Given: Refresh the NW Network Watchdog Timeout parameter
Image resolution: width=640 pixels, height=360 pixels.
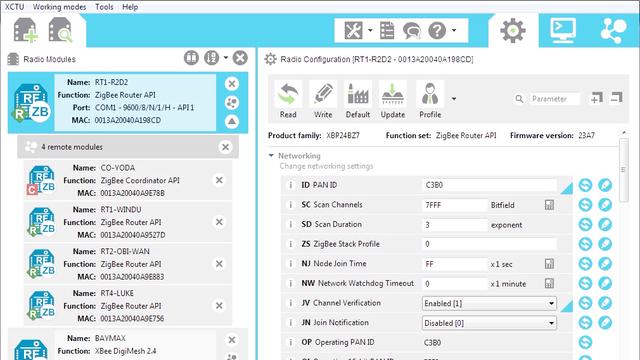Looking at the screenshot, I should 585,283.
